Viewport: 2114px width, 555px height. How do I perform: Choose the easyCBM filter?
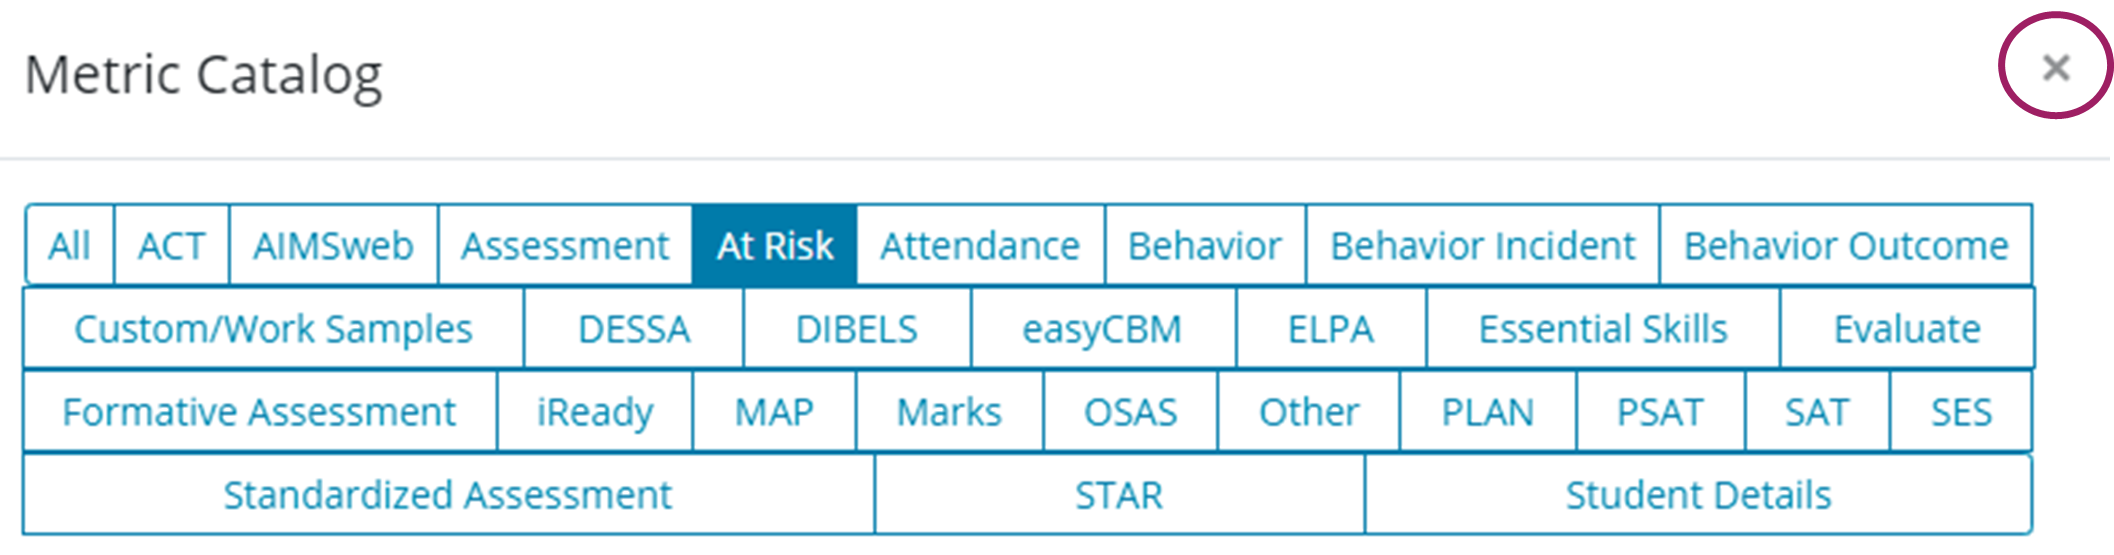point(1102,329)
